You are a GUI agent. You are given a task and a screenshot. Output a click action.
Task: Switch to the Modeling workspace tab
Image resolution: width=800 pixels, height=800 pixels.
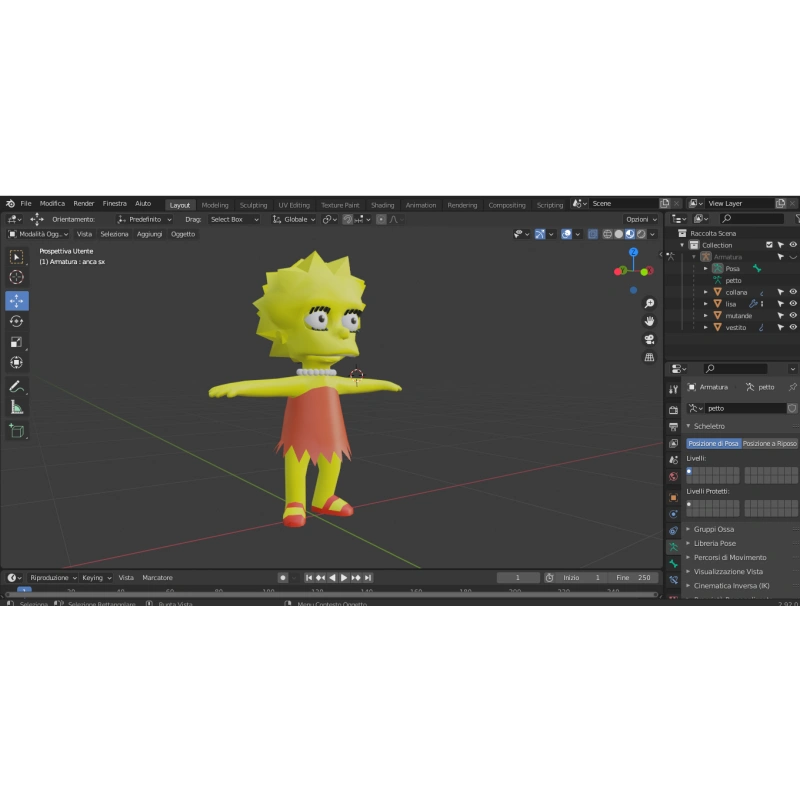point(215,205)
